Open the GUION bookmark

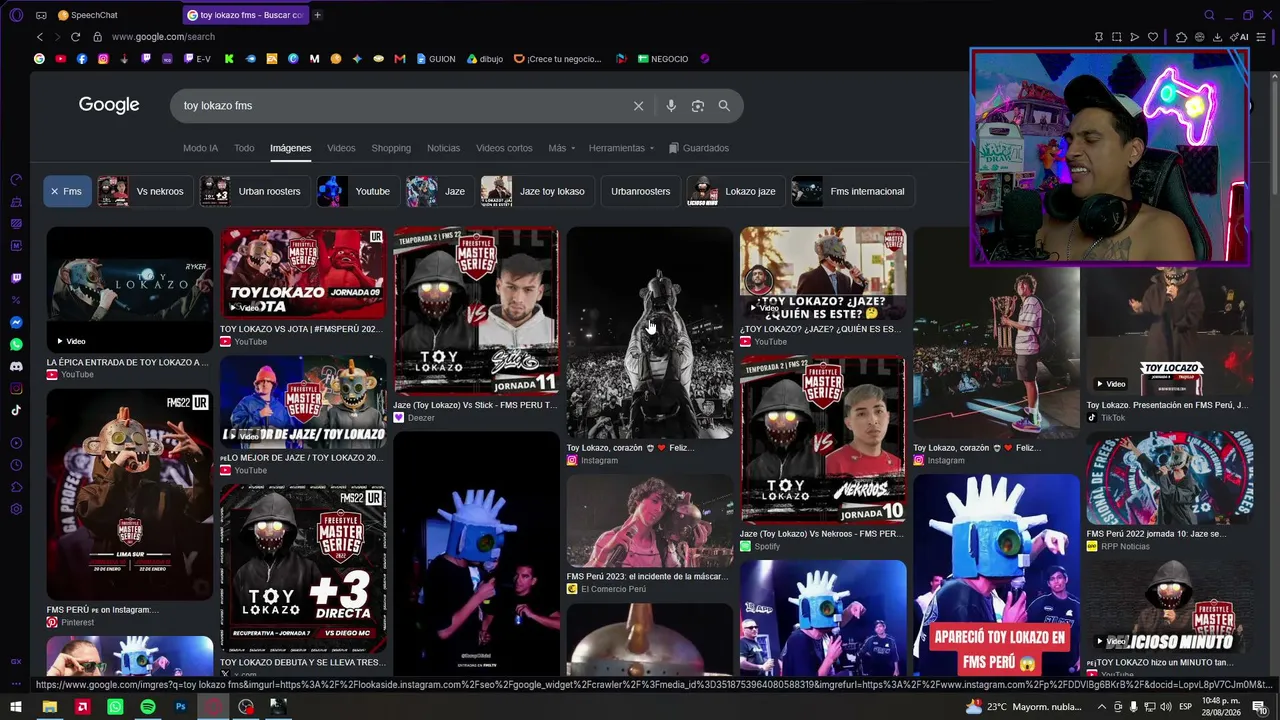[436, 59]
